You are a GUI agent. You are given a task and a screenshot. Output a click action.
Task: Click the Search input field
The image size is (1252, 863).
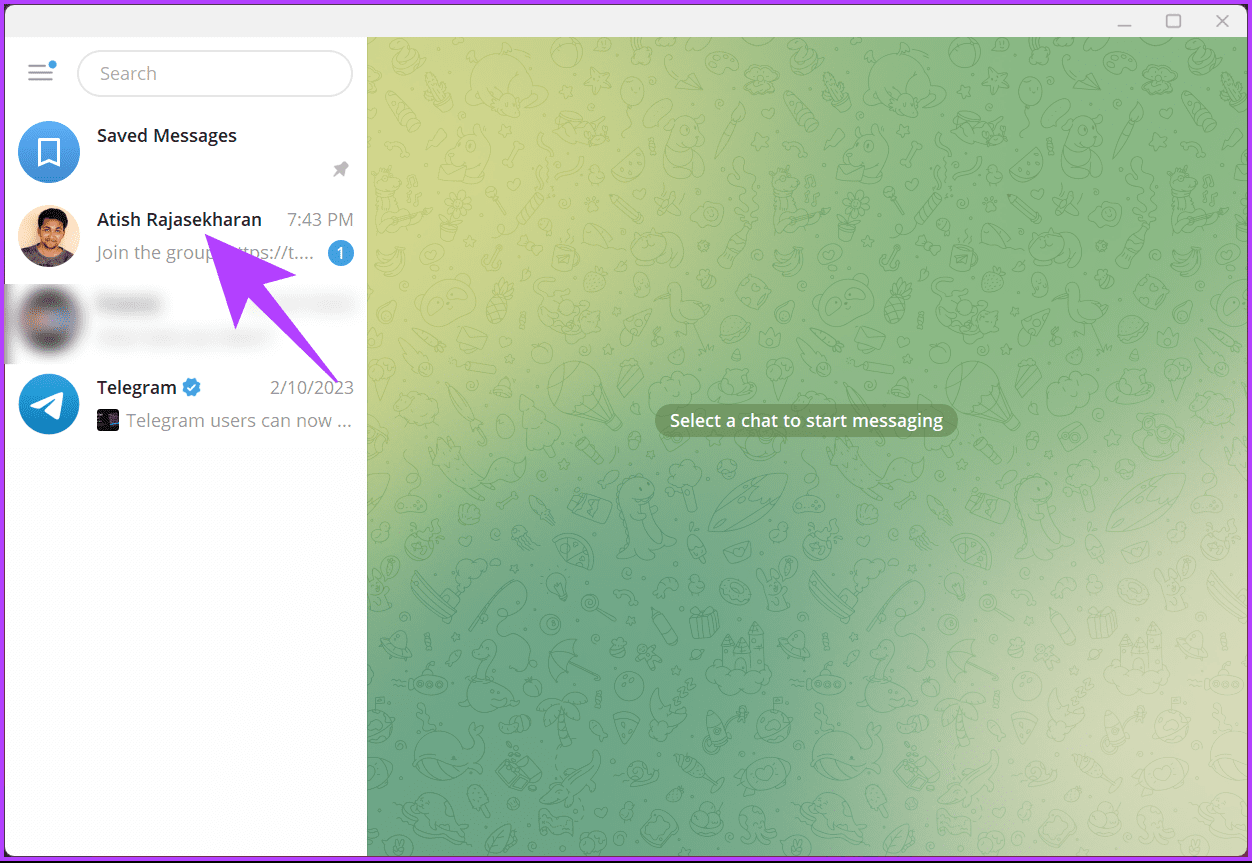[x=214, y=73]
